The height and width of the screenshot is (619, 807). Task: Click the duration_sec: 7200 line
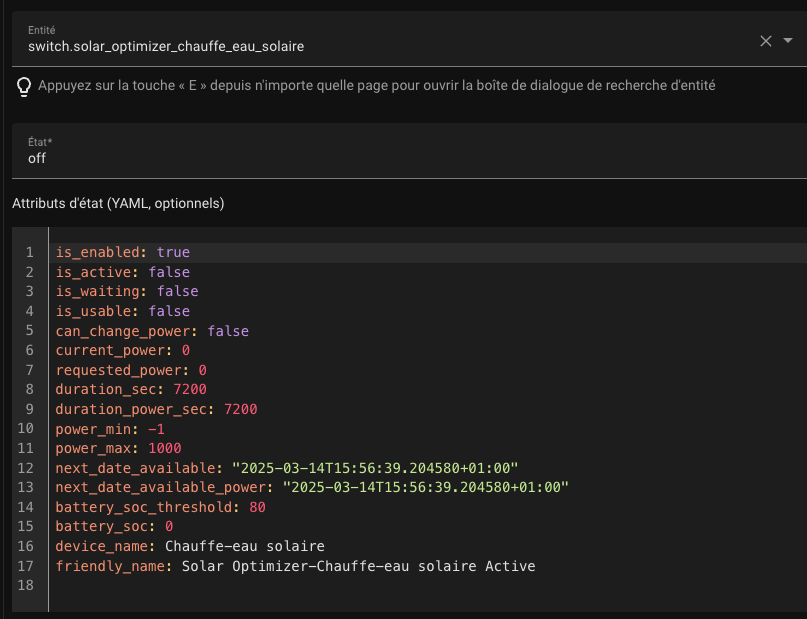point(131,390)
